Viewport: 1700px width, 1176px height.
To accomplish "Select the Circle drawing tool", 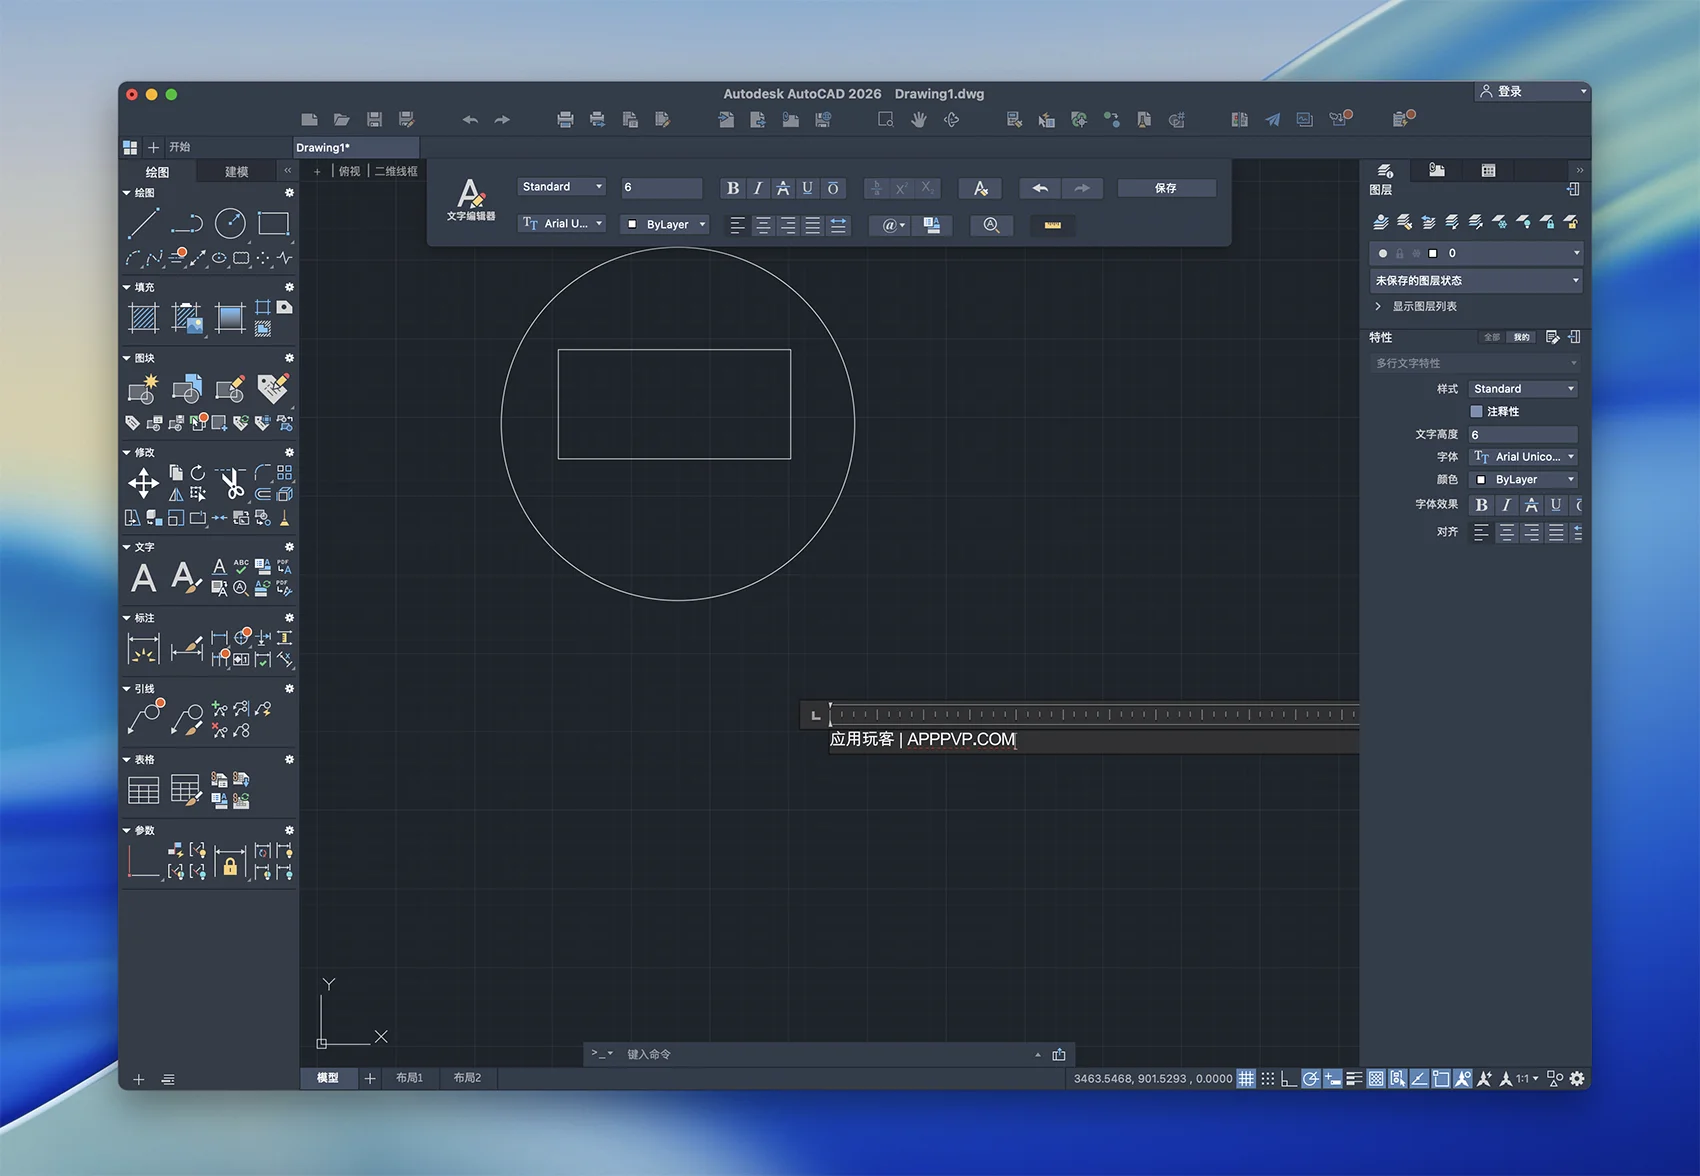I will (x=230, y=224).
